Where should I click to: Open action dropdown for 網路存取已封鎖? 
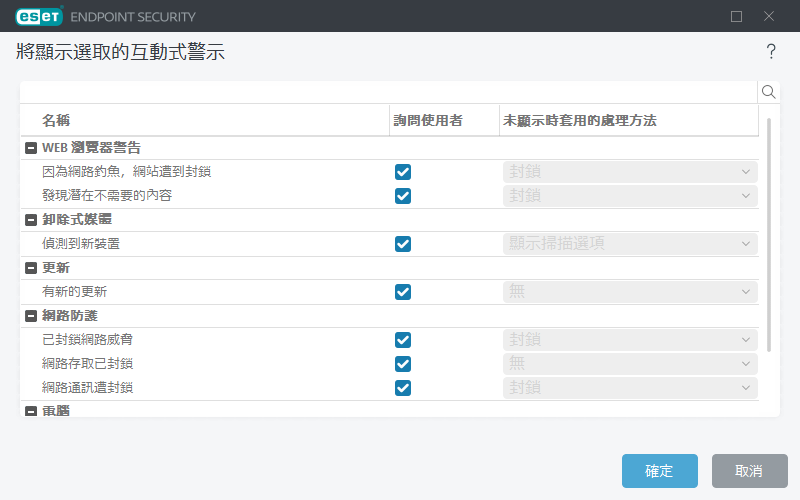tap(629, 364)
